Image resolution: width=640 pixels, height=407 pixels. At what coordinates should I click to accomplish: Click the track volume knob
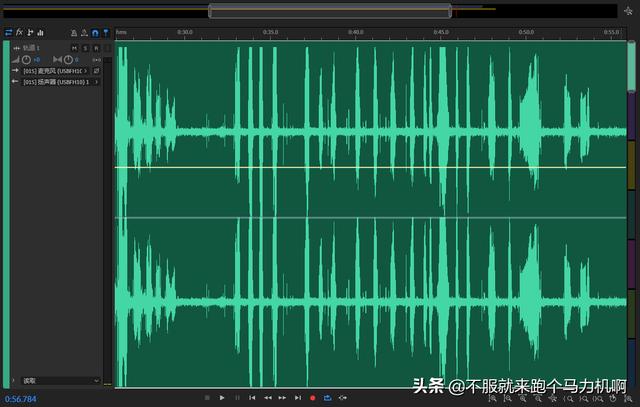[26, 60]
